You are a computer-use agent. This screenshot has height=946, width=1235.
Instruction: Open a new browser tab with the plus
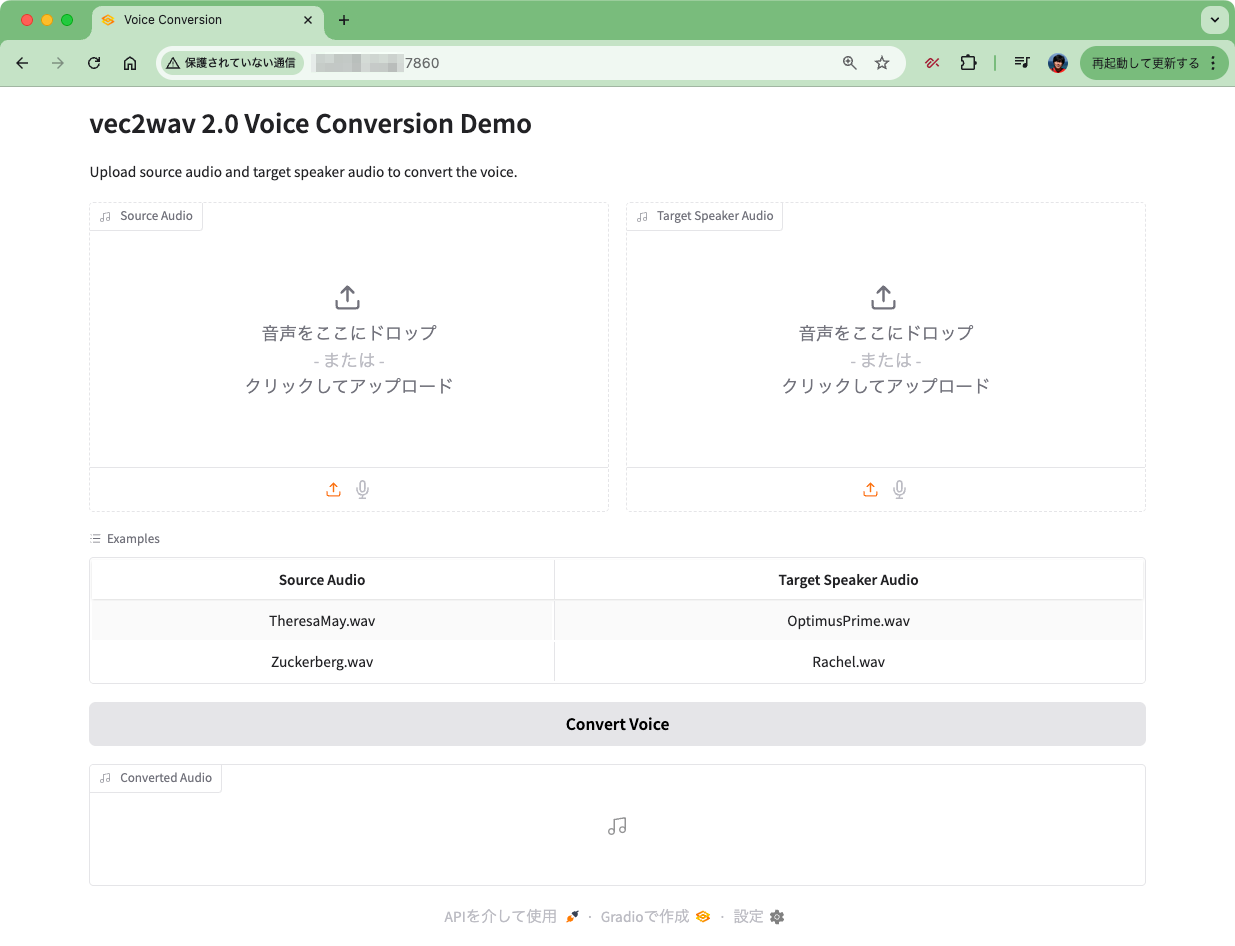click(344, 19)
